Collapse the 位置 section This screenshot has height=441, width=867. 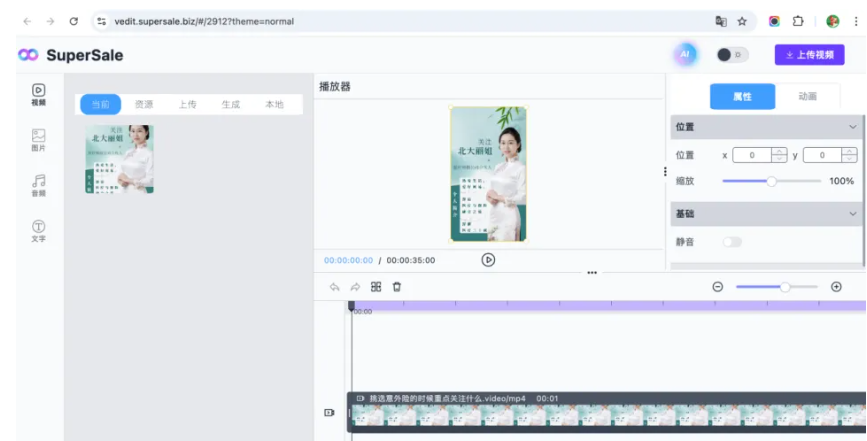(852, 127)
